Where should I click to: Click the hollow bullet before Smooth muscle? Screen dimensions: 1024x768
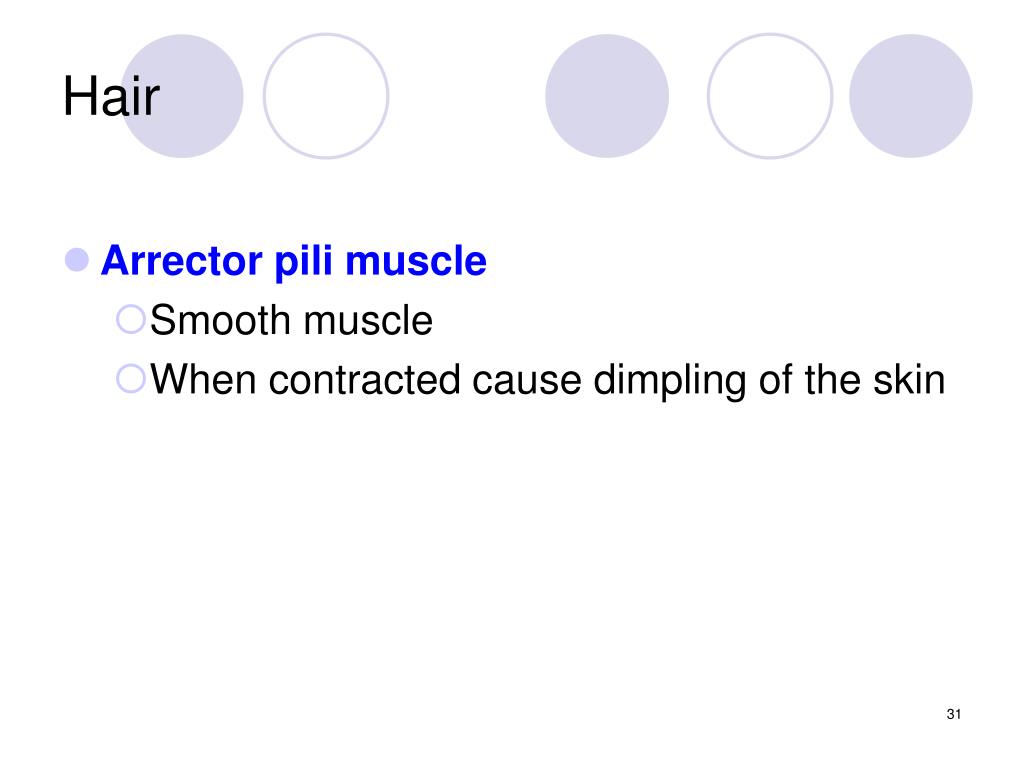pyautogui.click(x=131, y=319)
